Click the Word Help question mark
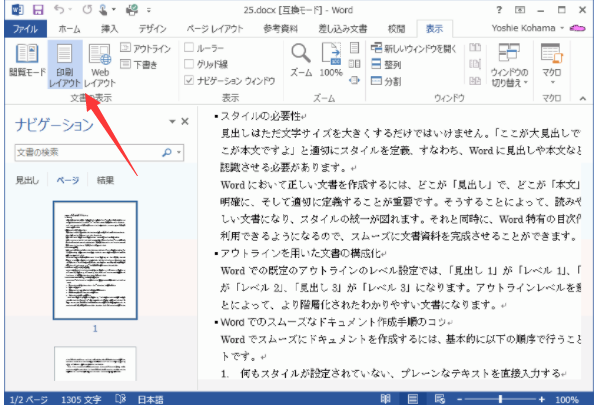595x405 pixels. pyautogui.click(x=499, y=10)
